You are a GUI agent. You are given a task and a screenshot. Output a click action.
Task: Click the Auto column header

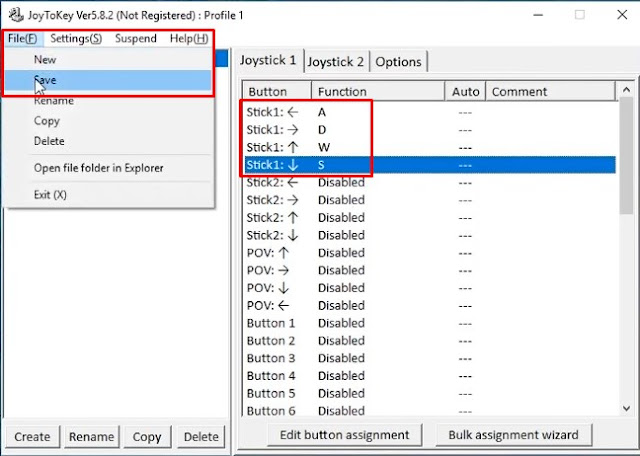click(x=465, y=91)
